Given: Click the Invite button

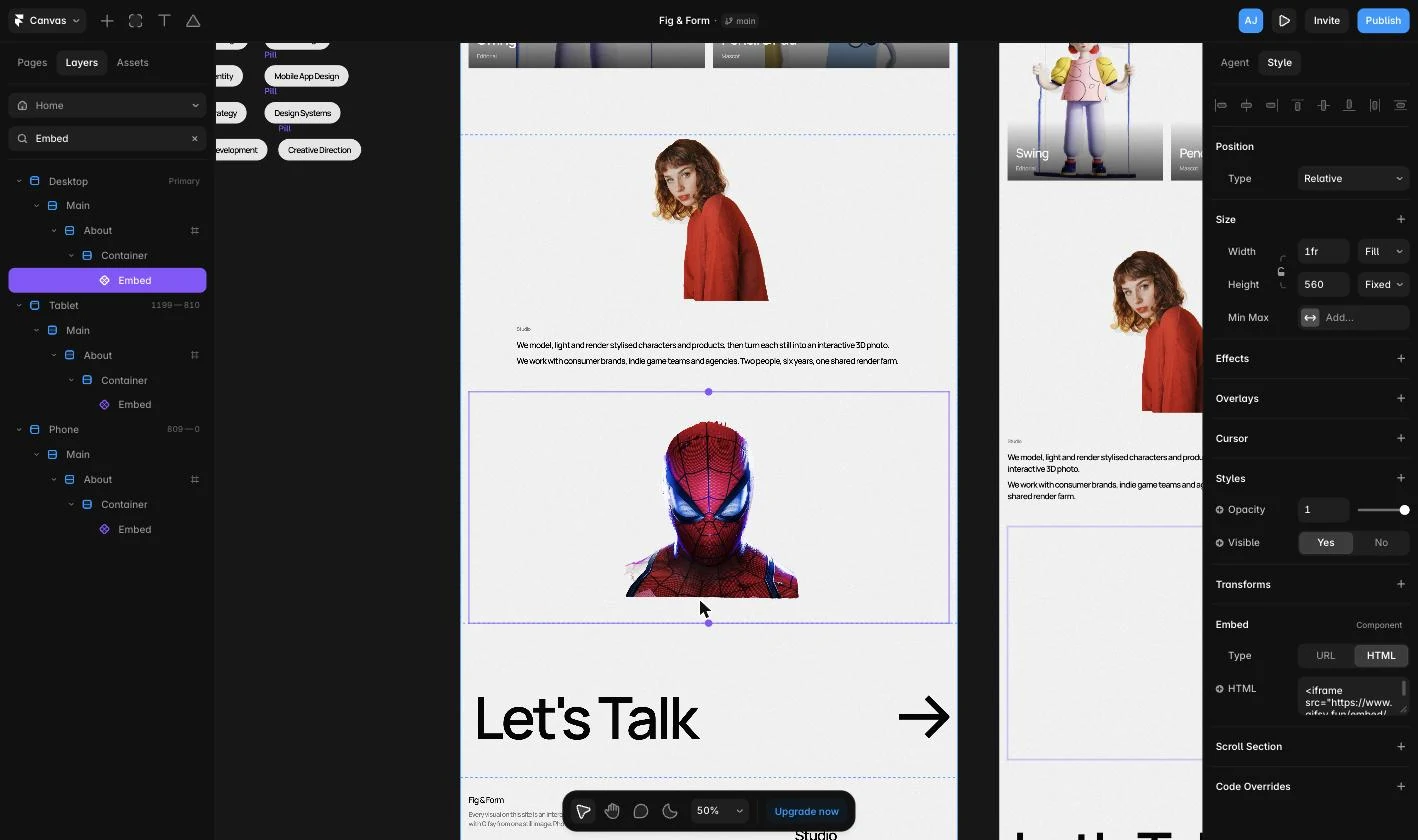Looking at the screenshot, I should click(x=1326, y=20).
